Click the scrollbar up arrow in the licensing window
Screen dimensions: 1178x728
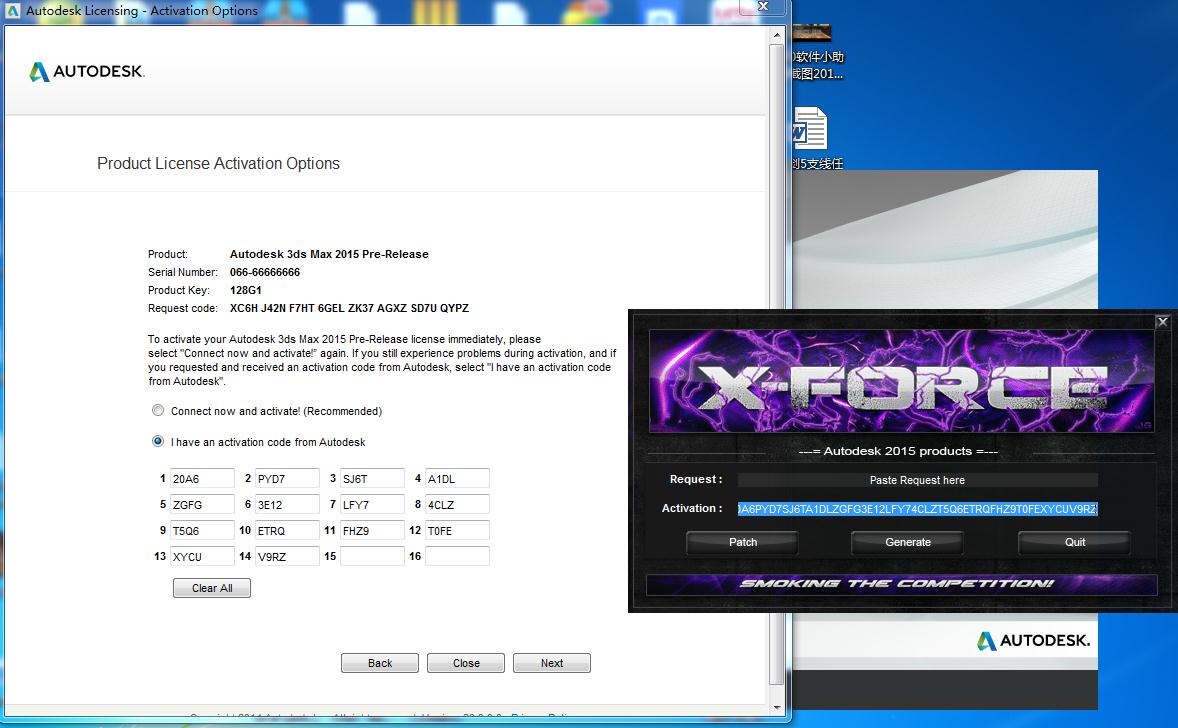click(x=777, y=35)
